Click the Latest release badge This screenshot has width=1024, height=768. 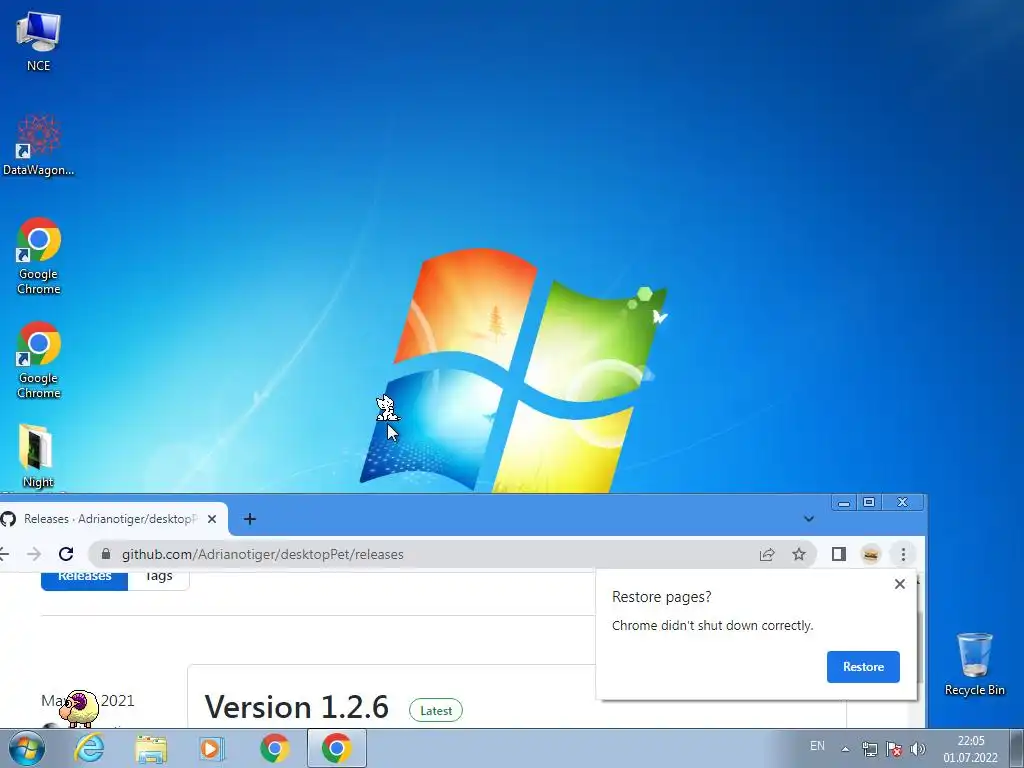(x=436, y=711)
